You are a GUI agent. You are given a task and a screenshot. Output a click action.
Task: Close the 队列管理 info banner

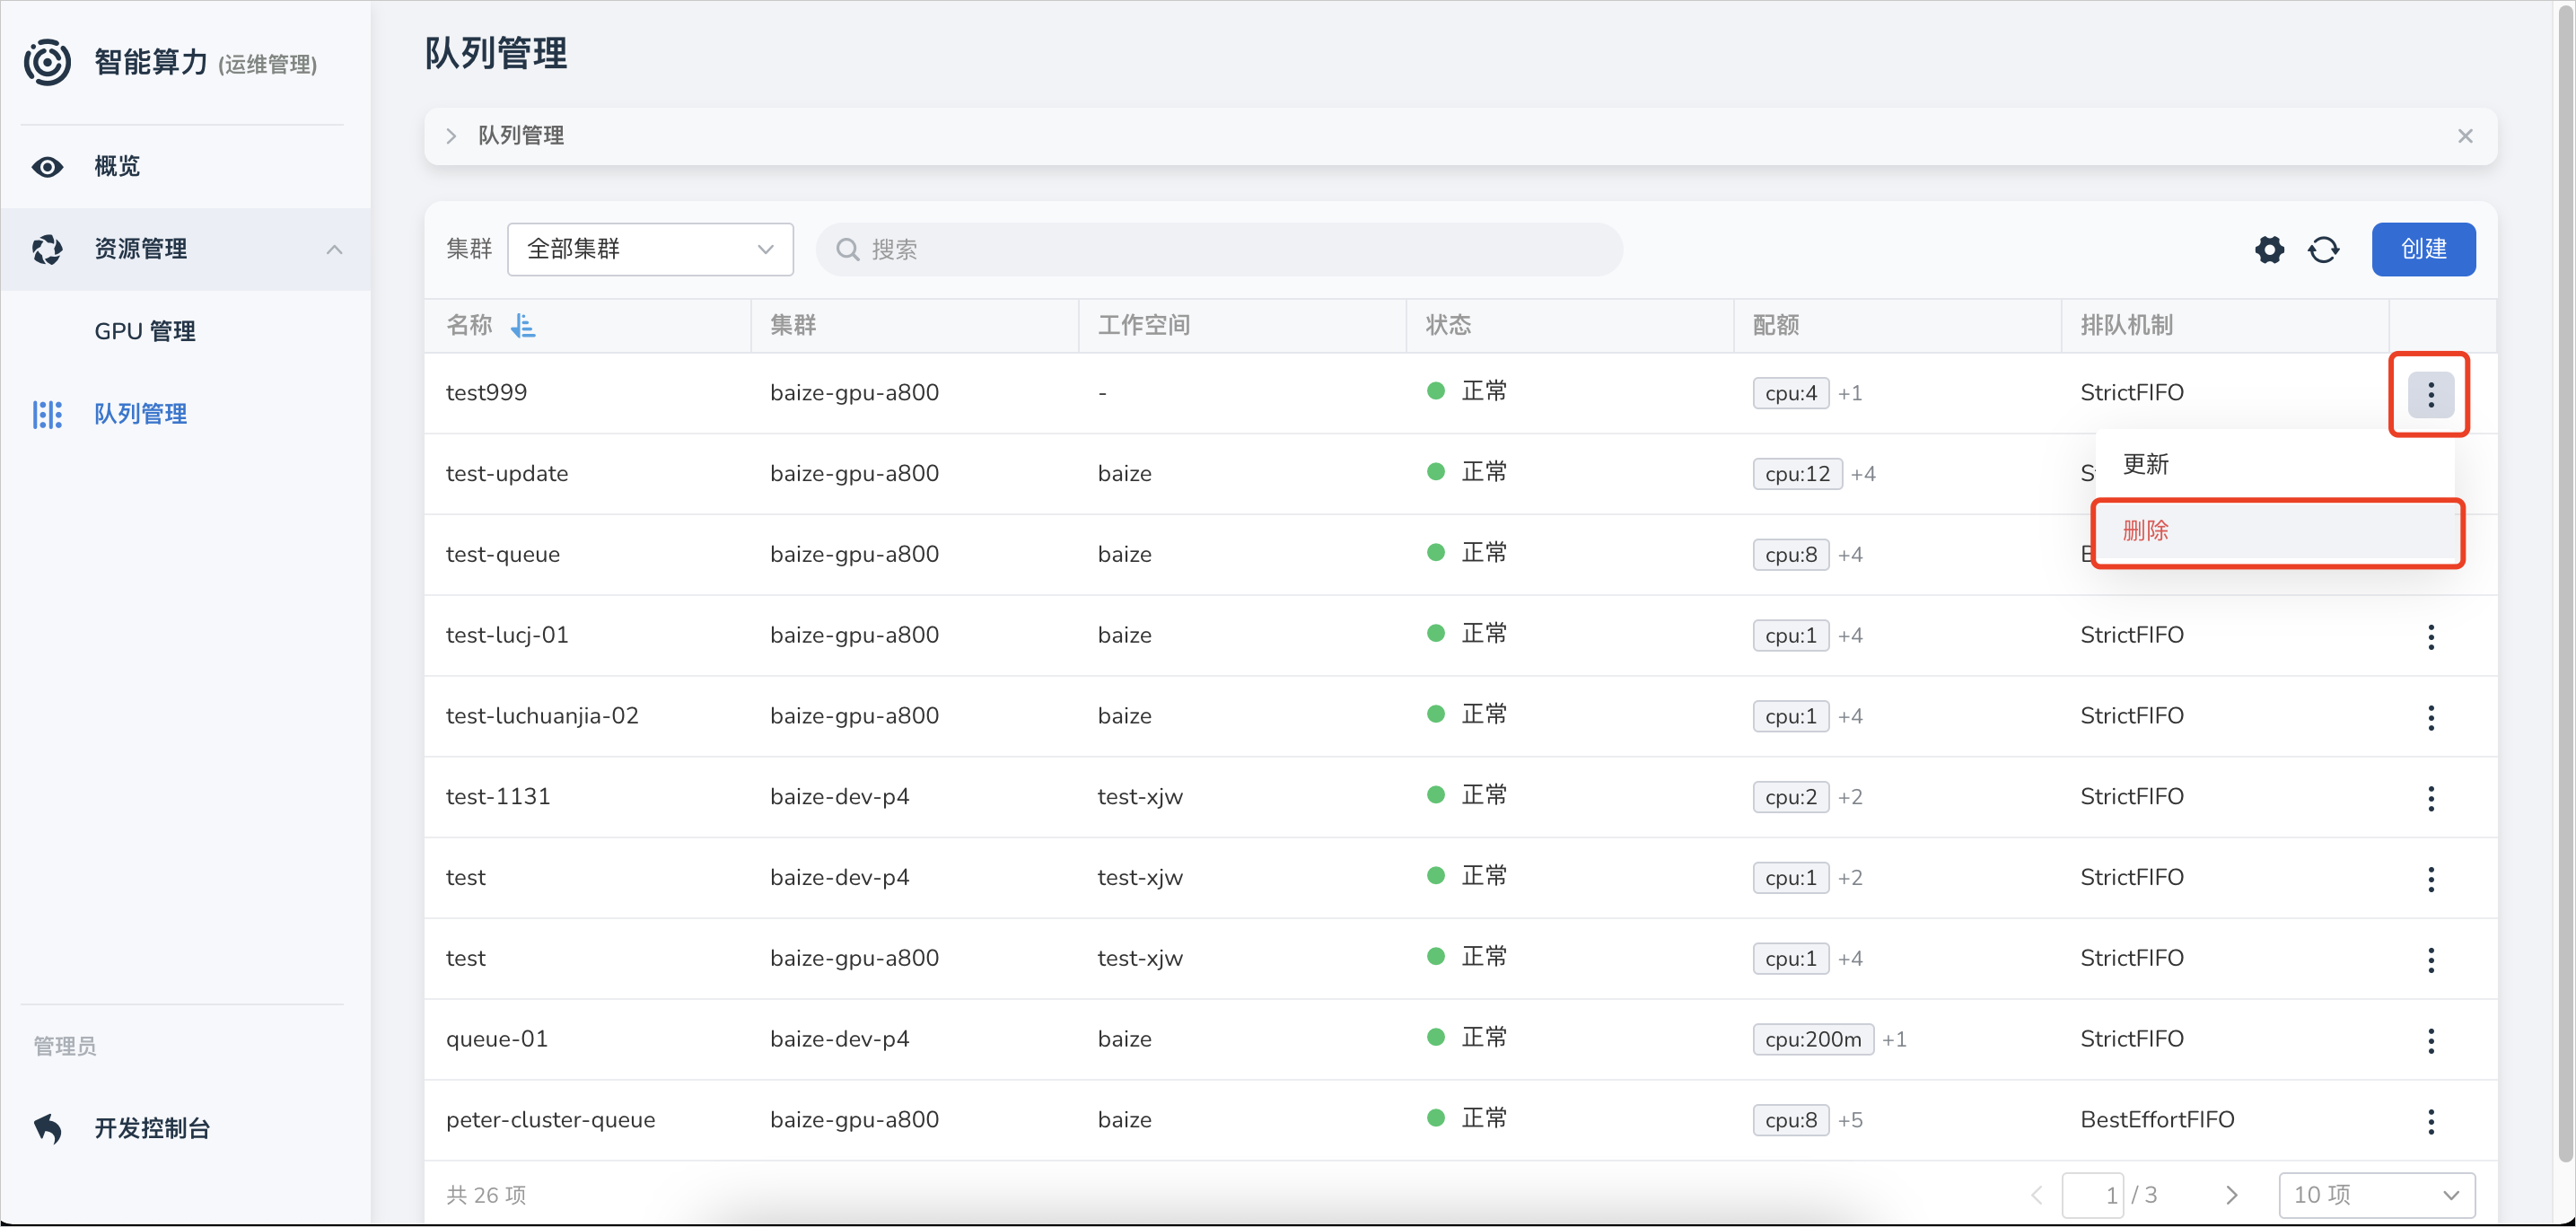point(2465,136)
